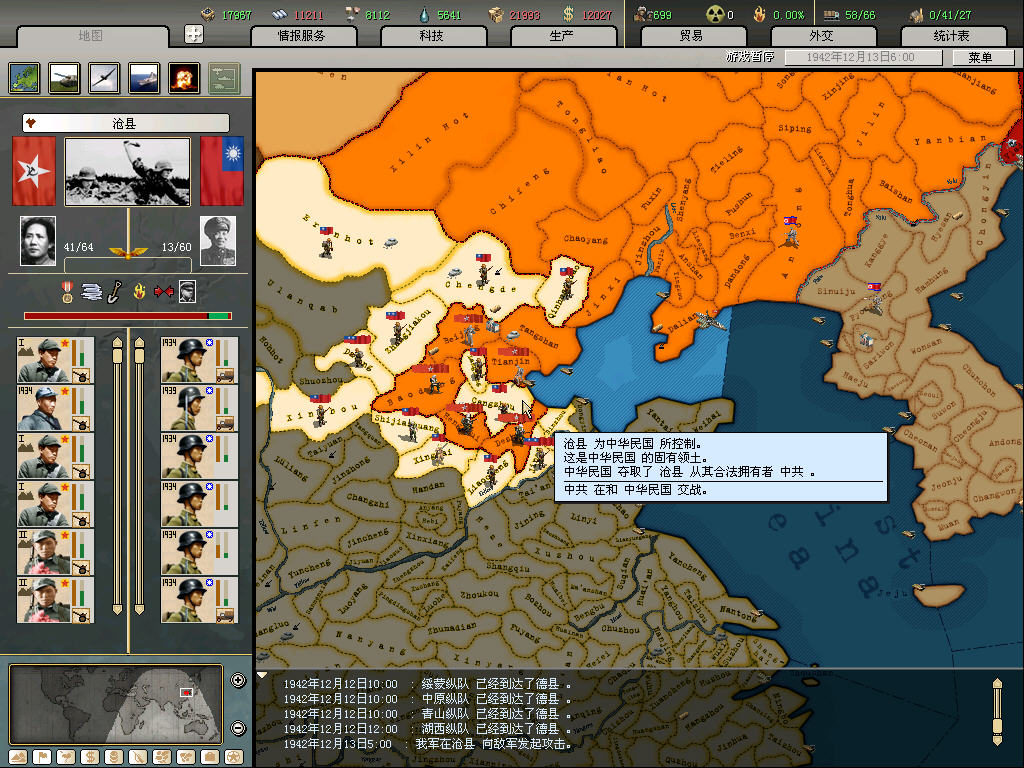Open the 科技 tab

tap(432, 36)
